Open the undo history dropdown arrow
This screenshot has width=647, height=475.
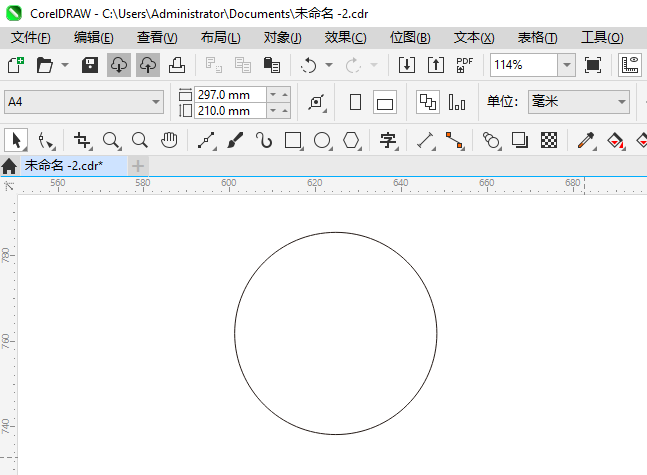pyautogui.click(x=329, y=65)
